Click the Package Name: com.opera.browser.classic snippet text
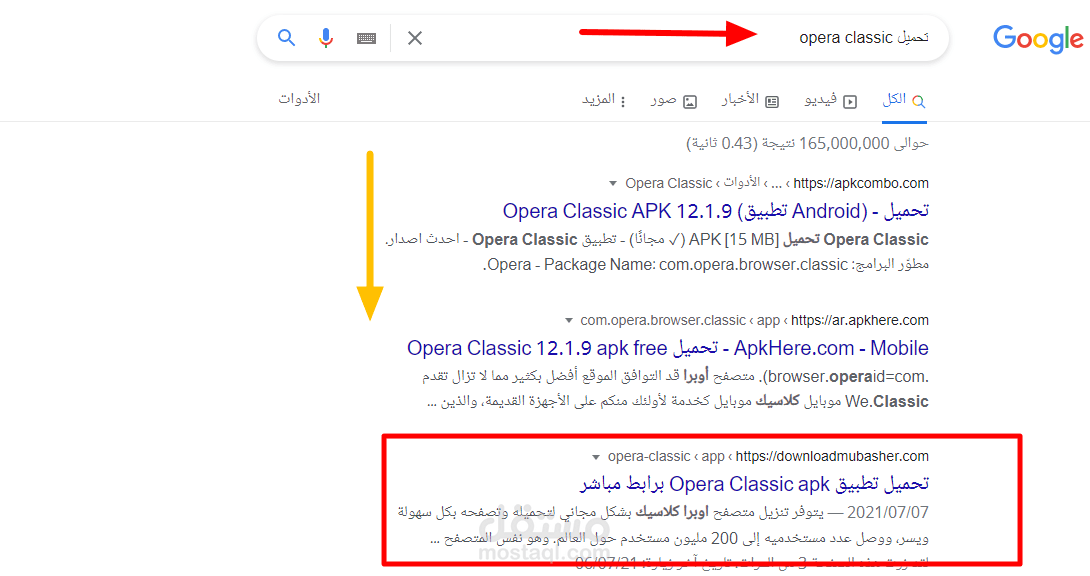The width and height of the screenshot is (1090, 576). pyautogui.click(x=696, y=265)
